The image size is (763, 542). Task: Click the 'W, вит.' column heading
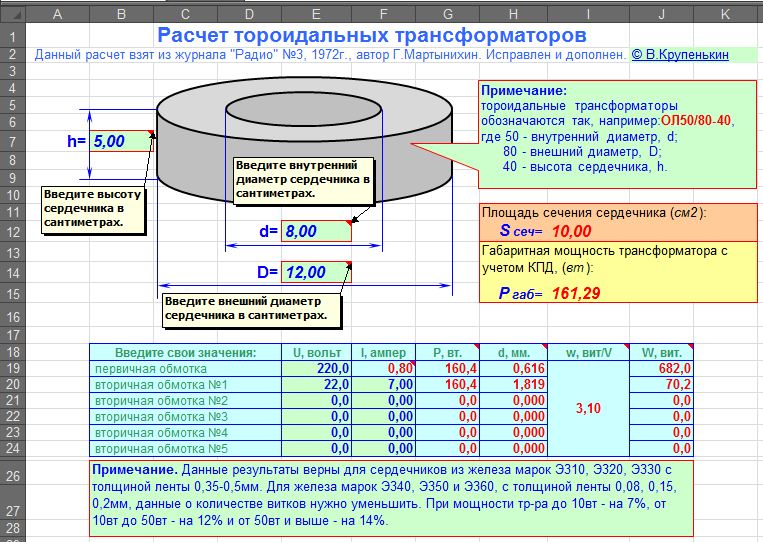[661, 352]
